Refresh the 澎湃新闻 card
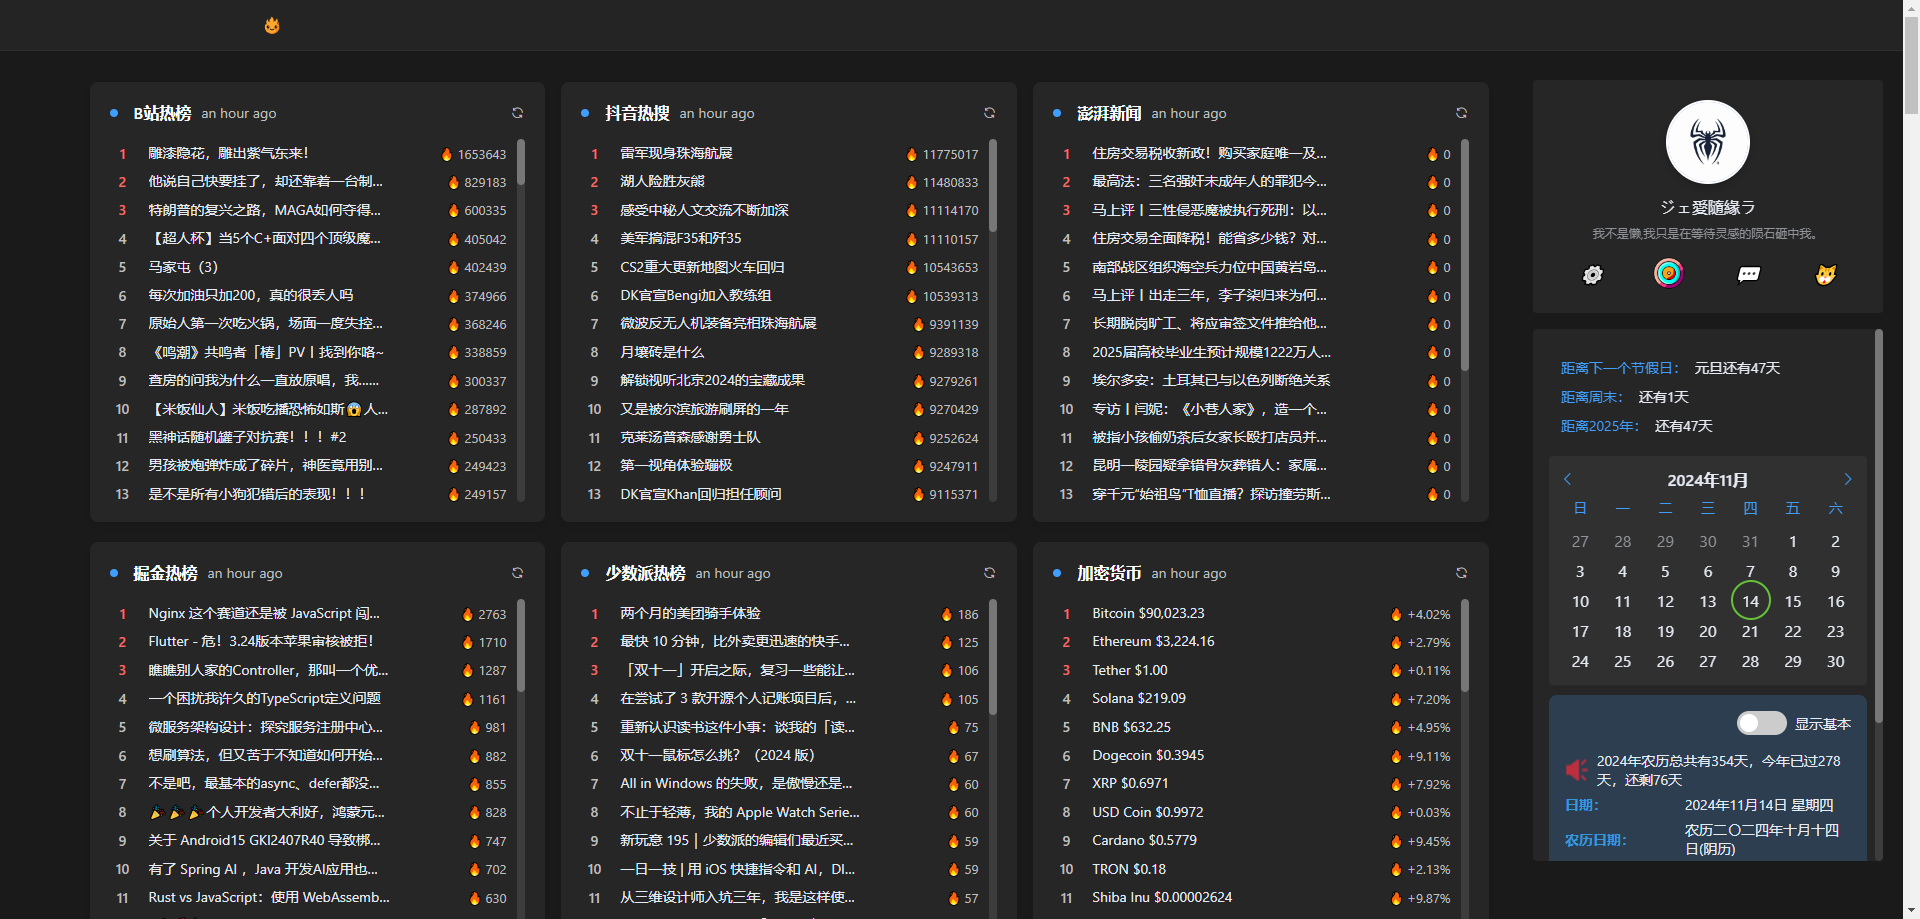The width and height of the screenshot is (1920, 919). 1461,113
